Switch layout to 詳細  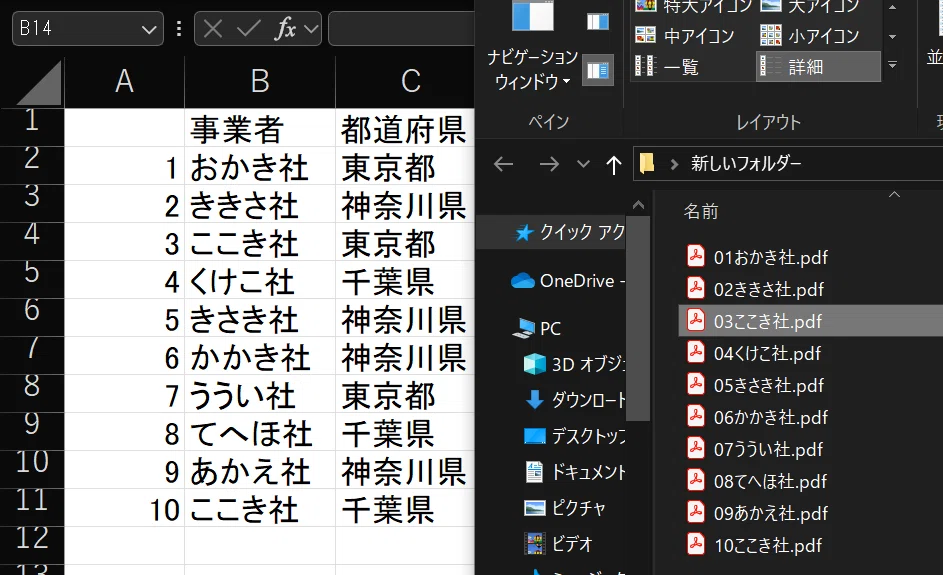pos(818,66)
